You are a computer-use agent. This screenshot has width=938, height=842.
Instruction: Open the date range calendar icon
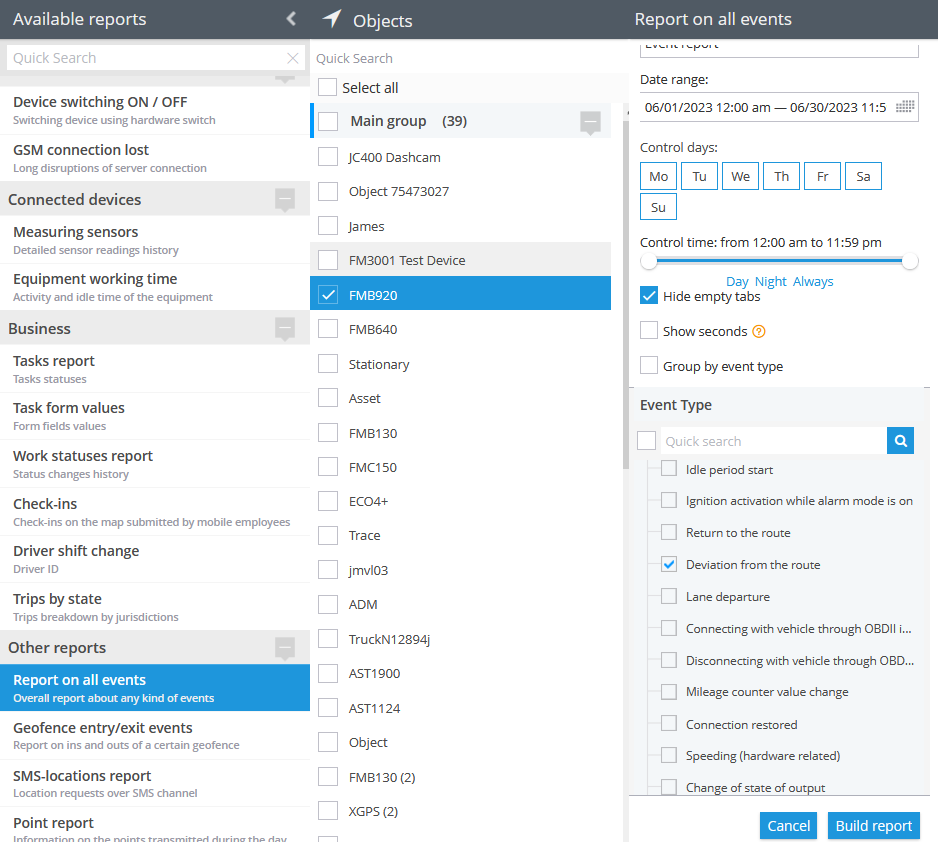pos(904,107)
